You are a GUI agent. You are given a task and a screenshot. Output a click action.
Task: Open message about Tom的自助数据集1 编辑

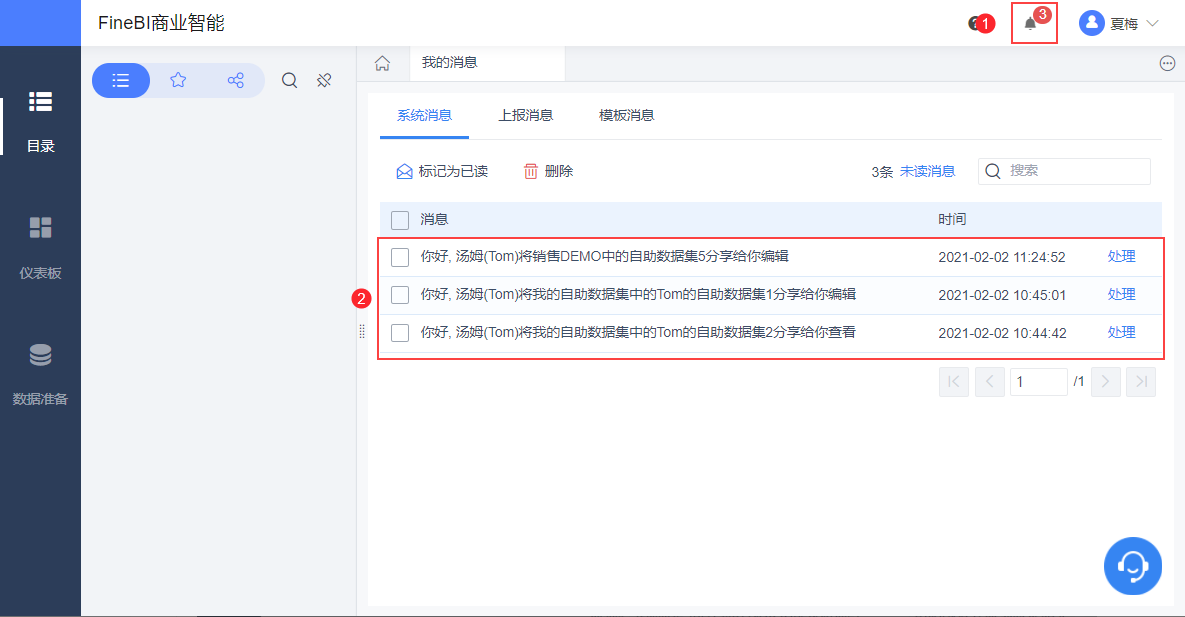click(x=638, y=294)
